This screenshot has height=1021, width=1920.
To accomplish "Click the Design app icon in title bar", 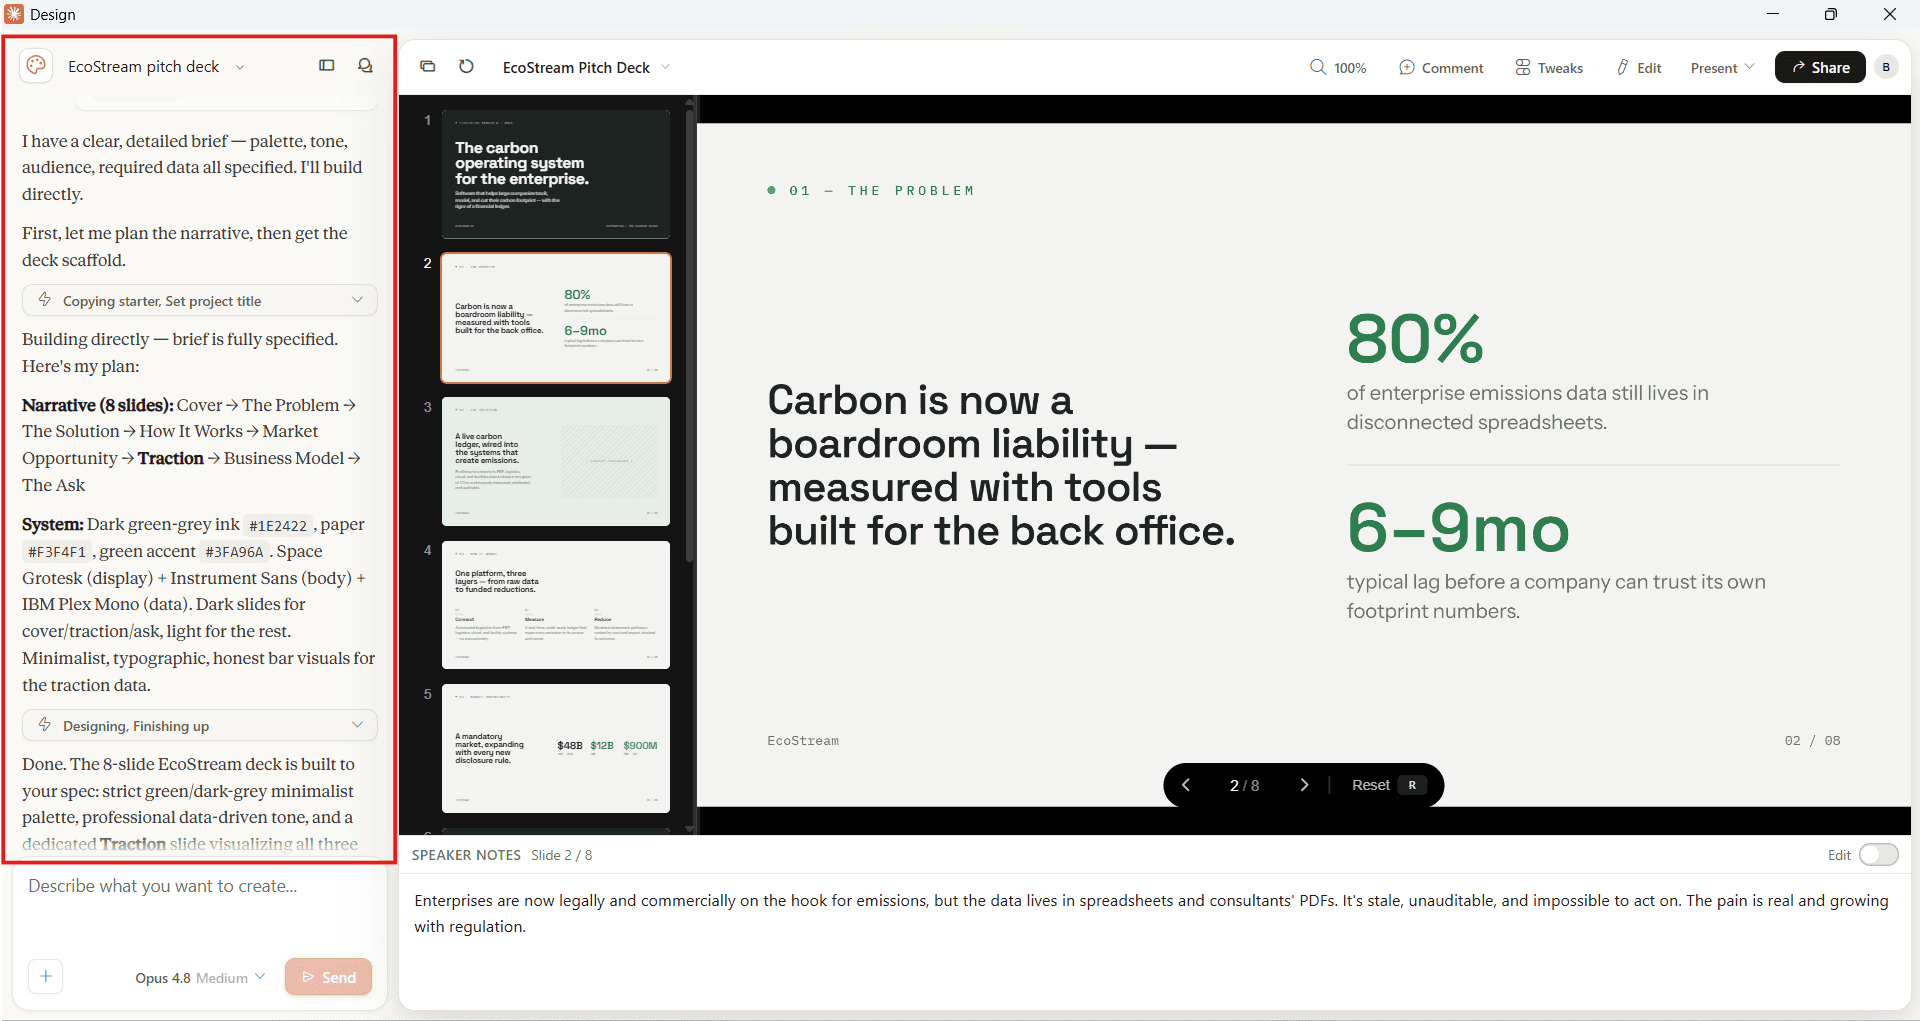I will (14, 14).
